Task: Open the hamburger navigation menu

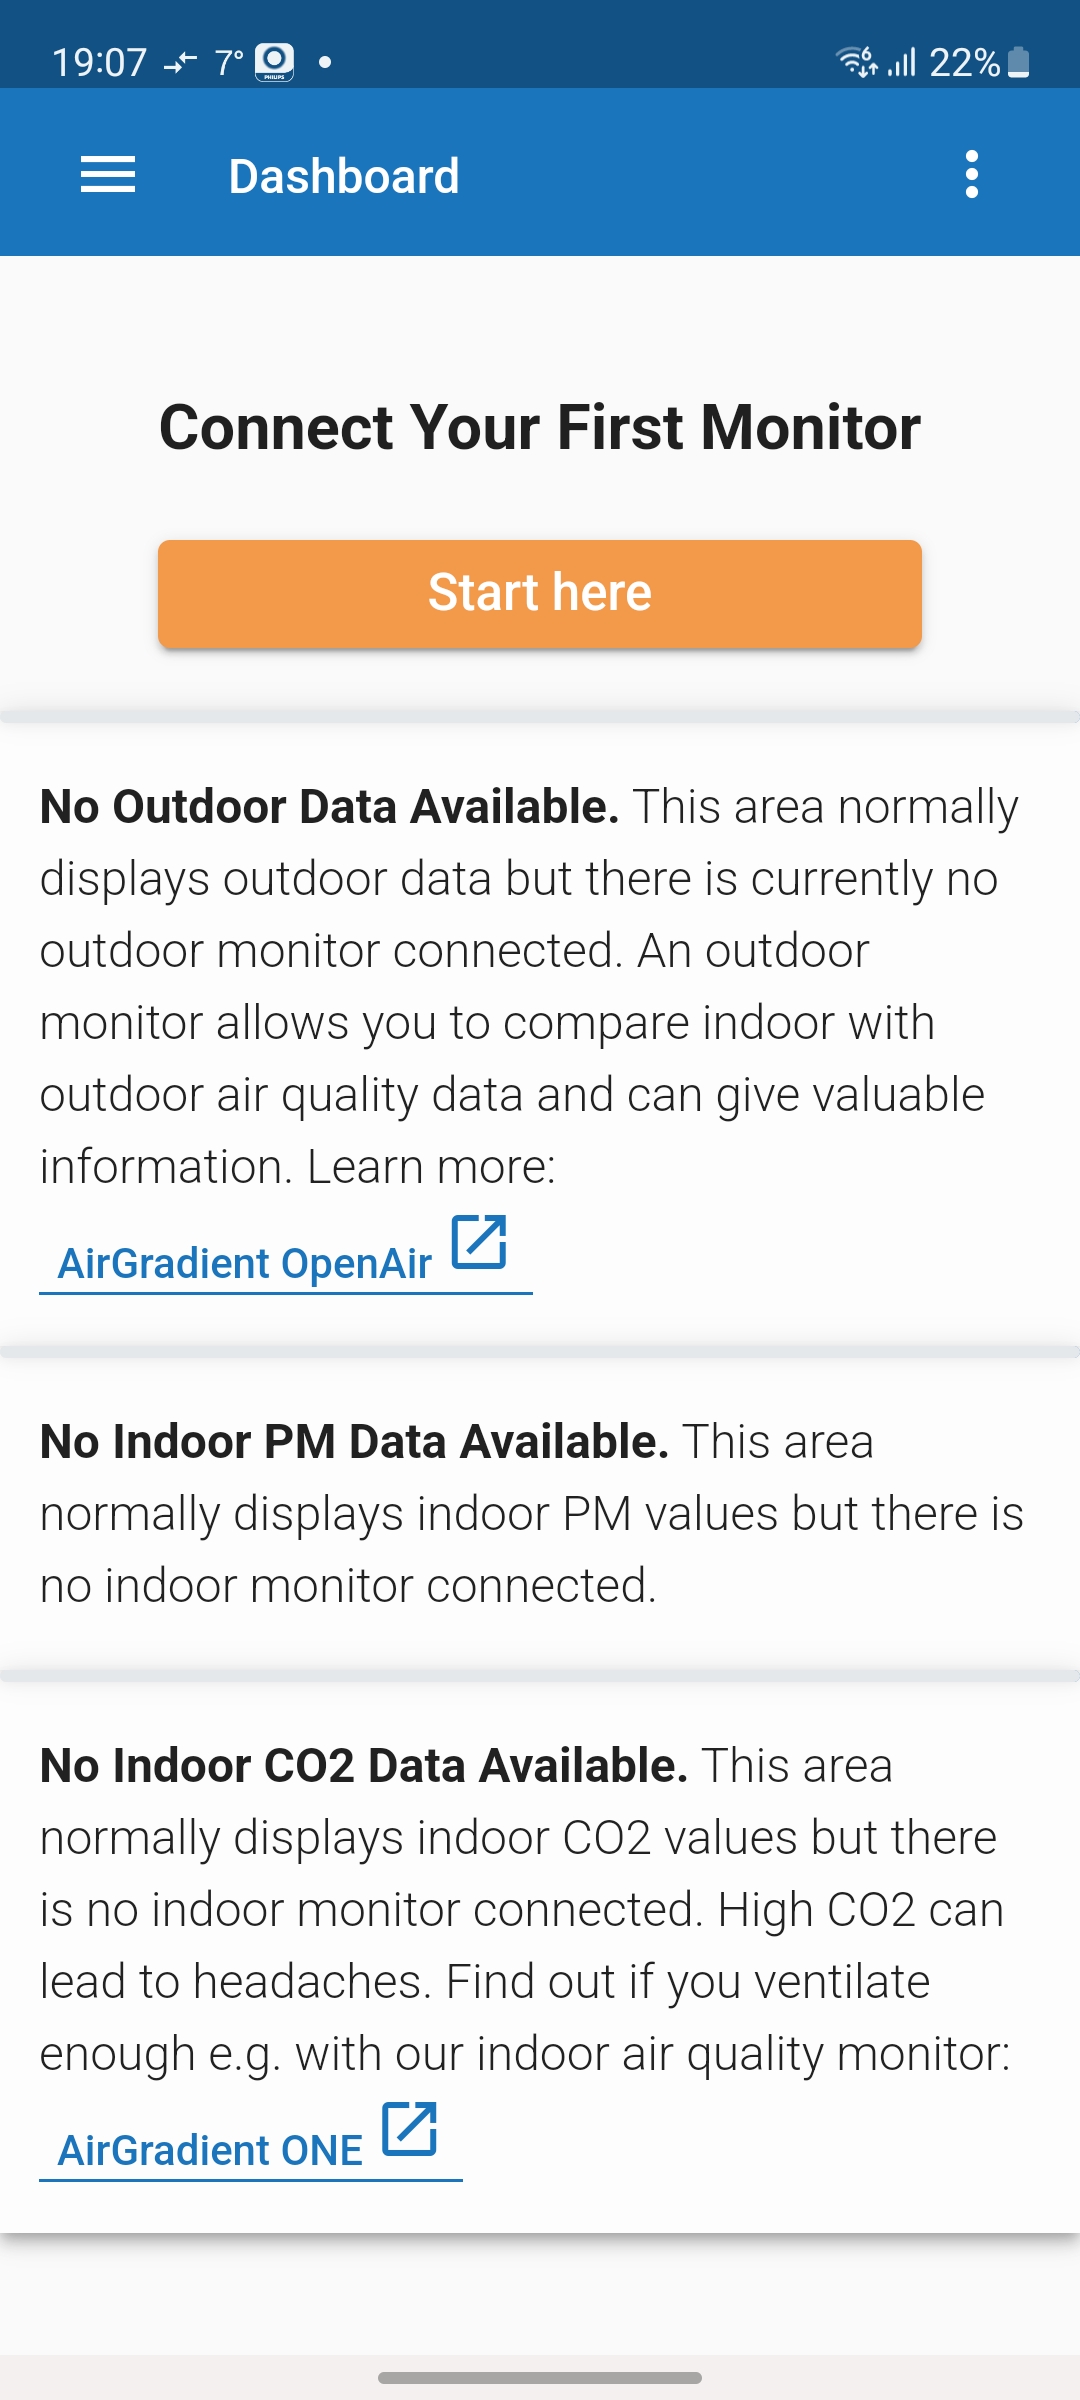Action: point(108,176)
